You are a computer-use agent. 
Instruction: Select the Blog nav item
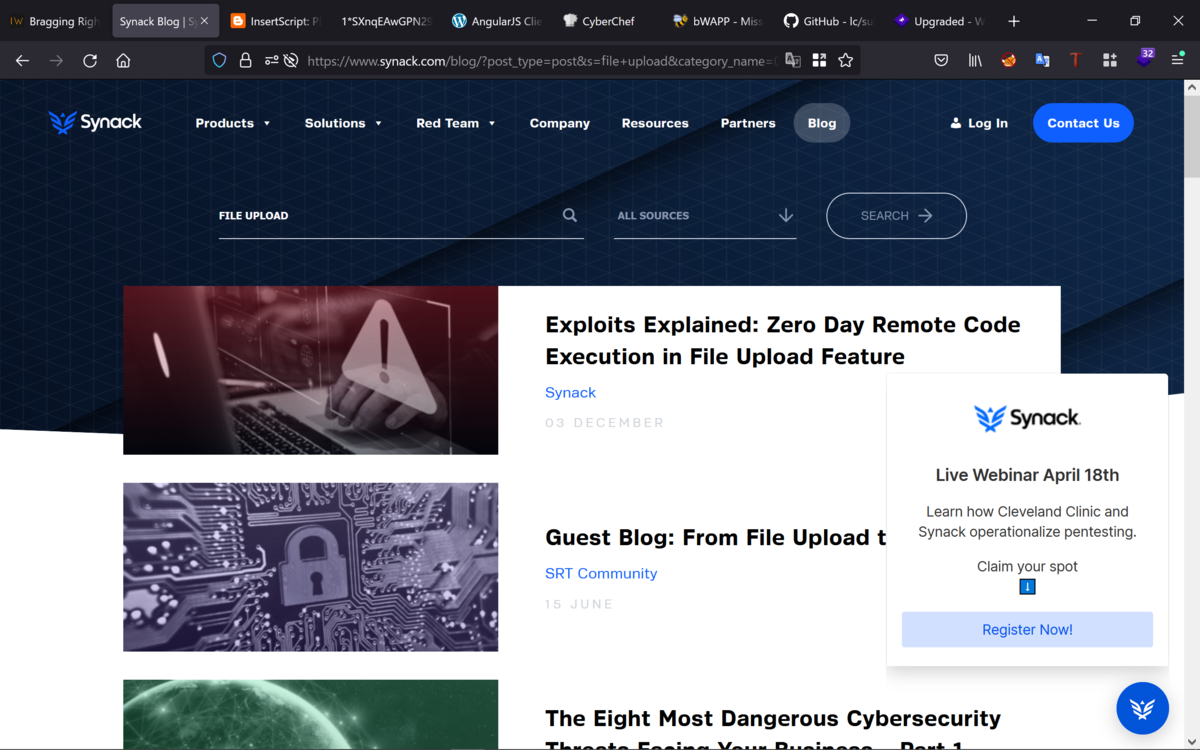pos(822,123)
